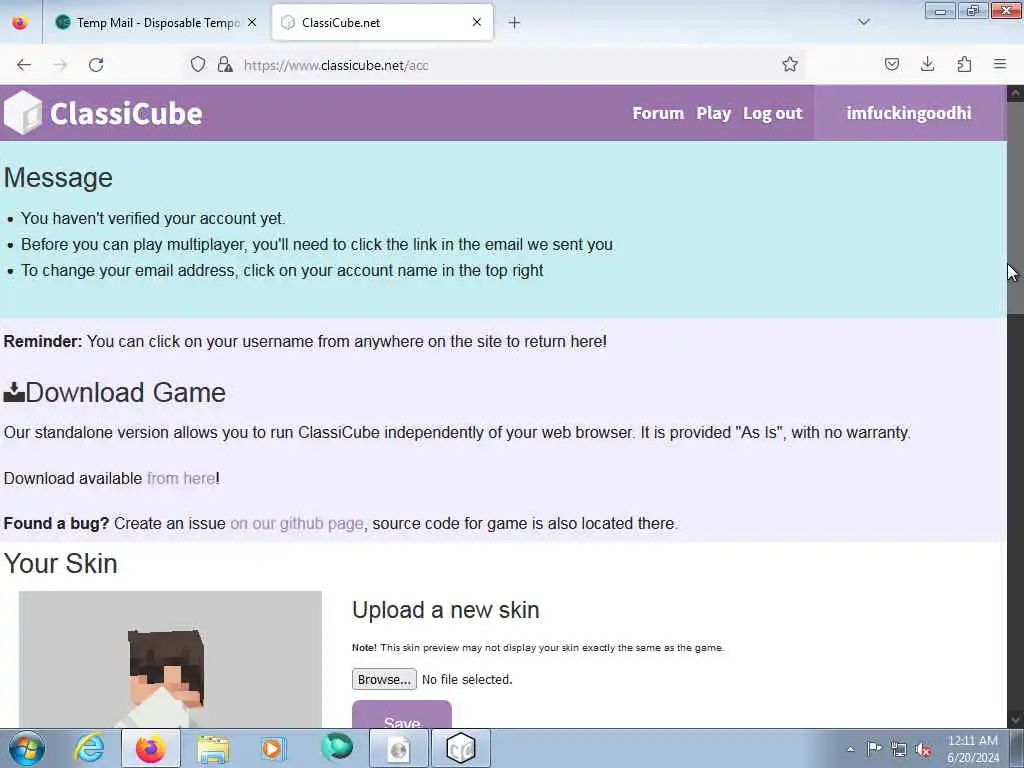Click the site security padlock icon
Viewport: 1024px width, 768px height.
[225, 64]
